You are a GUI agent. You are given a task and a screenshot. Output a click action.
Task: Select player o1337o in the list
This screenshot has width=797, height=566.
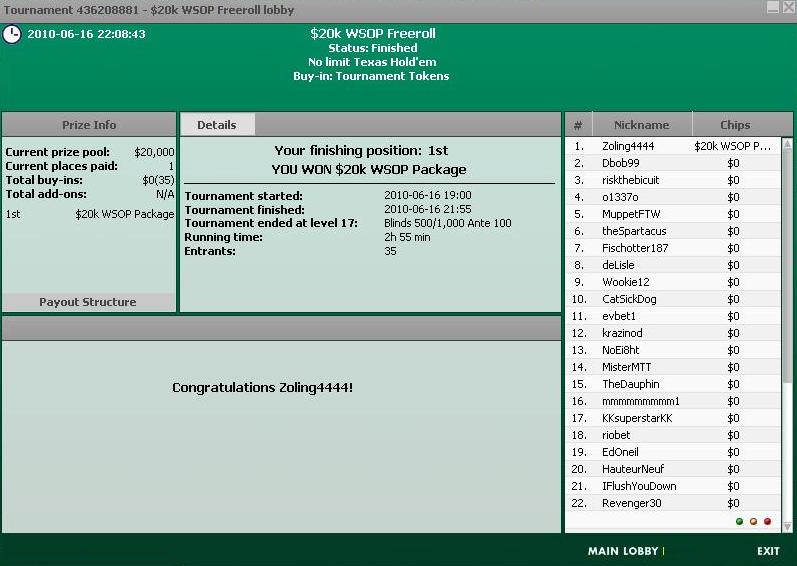673,197
